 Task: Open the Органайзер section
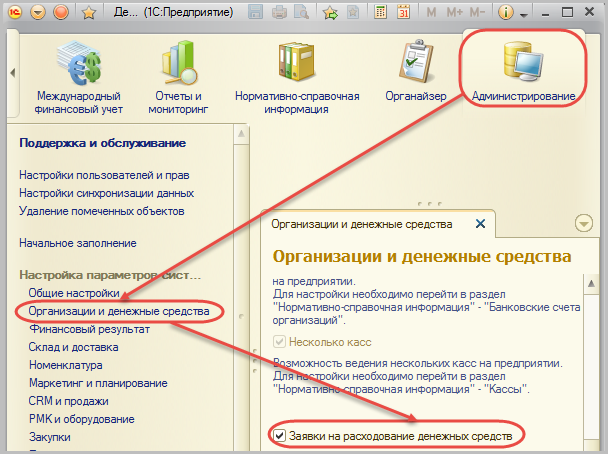point(415,70)
